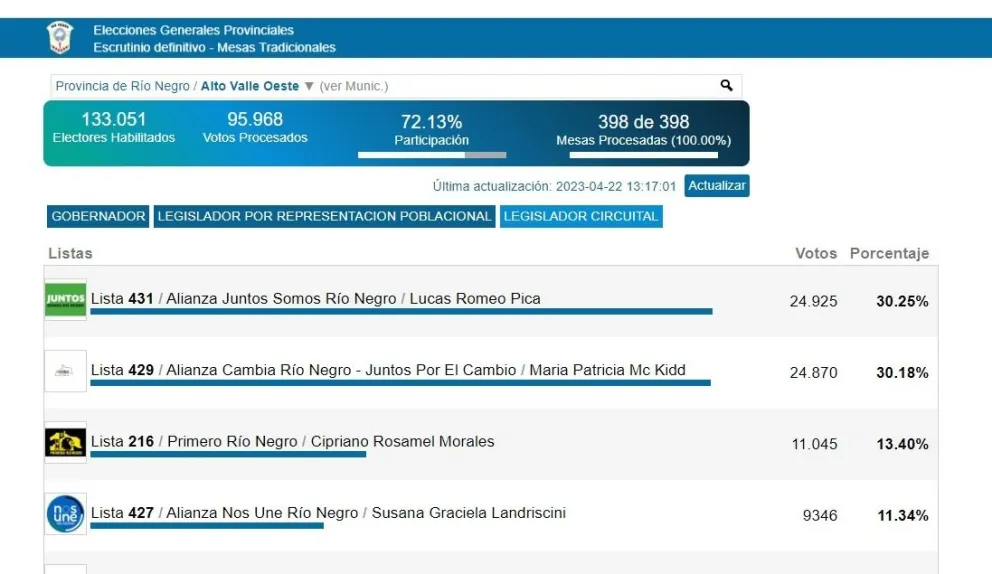Select Lista 427 Susana Graciela Landriscini text
This screenshot has width=992, height=574.
[328, 513]
